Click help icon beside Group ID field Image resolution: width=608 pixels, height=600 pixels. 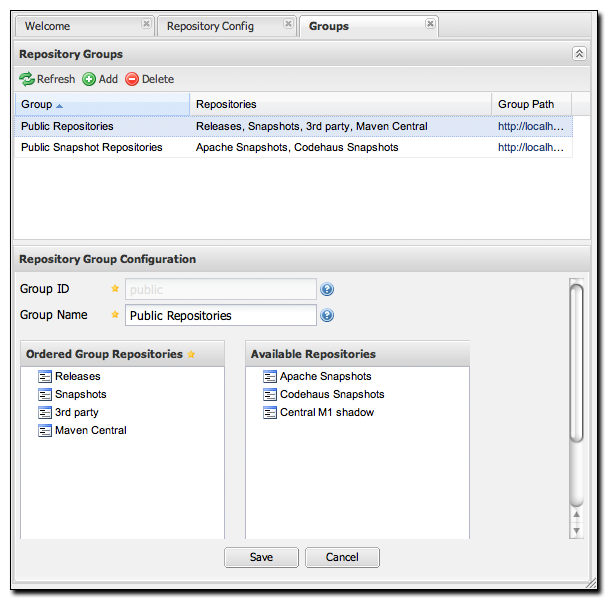327,290
